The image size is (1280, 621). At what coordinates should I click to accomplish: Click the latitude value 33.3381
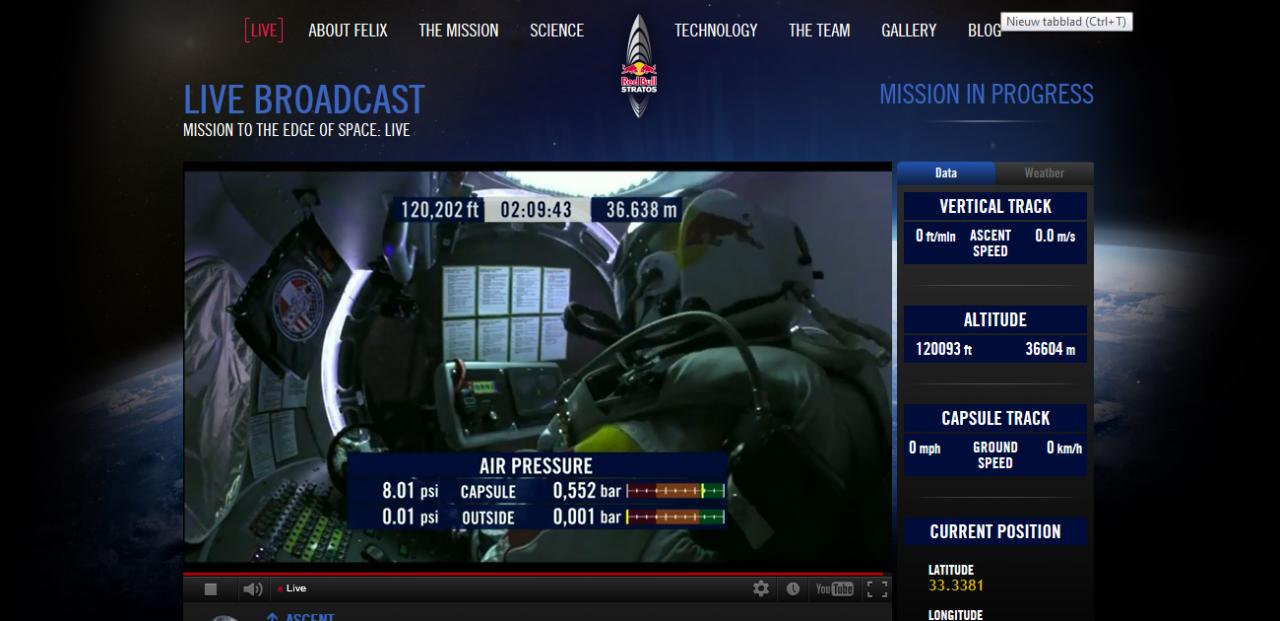[956, 585]
